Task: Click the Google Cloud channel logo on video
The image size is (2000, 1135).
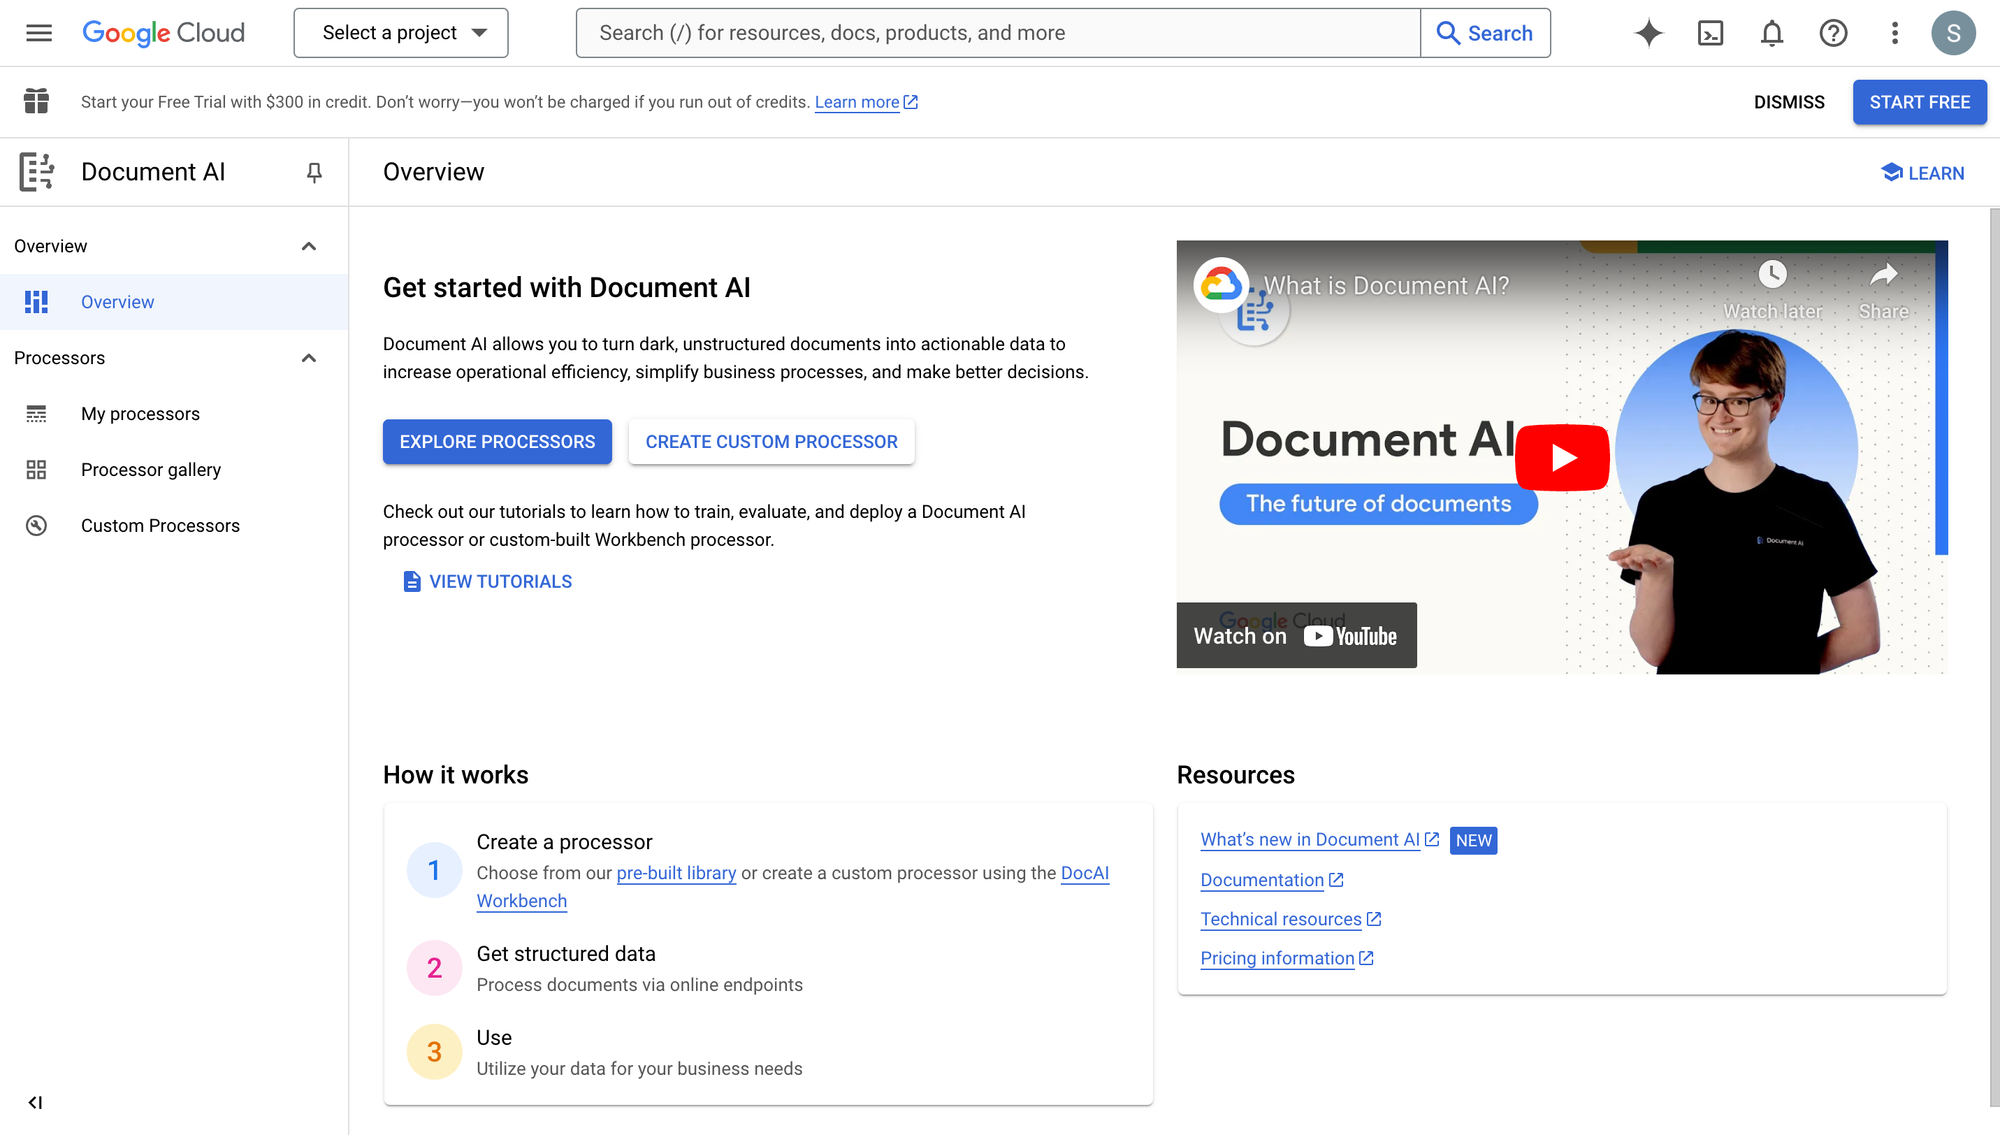Action: pos(1221,286)
